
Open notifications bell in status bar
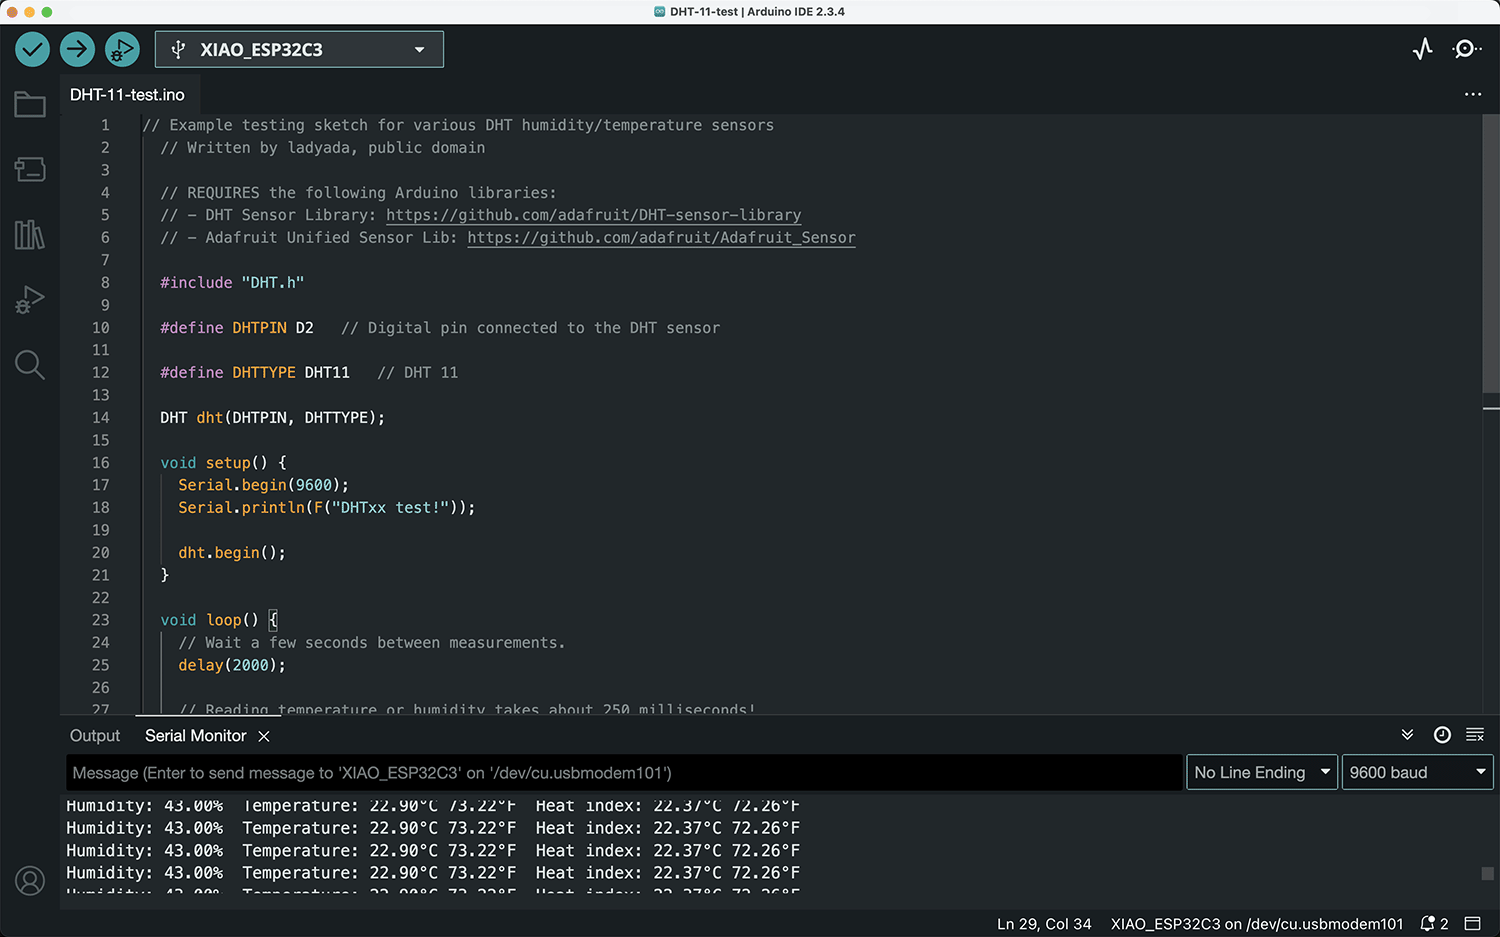(1434, 924)
